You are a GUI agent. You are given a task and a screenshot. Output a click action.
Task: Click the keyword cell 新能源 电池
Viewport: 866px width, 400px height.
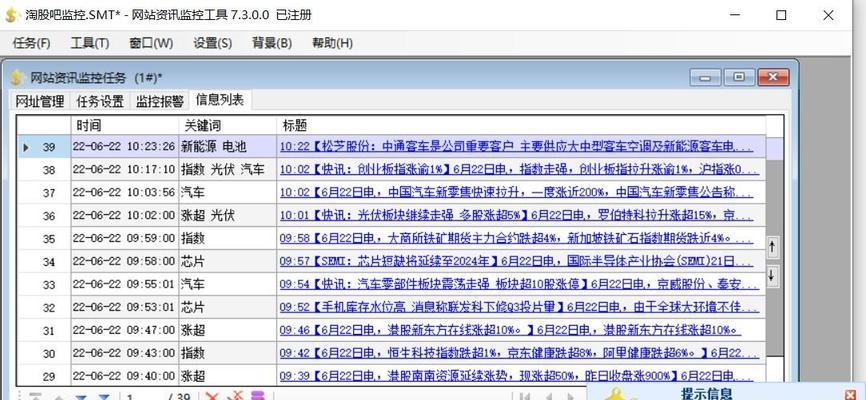pos(228,147)
